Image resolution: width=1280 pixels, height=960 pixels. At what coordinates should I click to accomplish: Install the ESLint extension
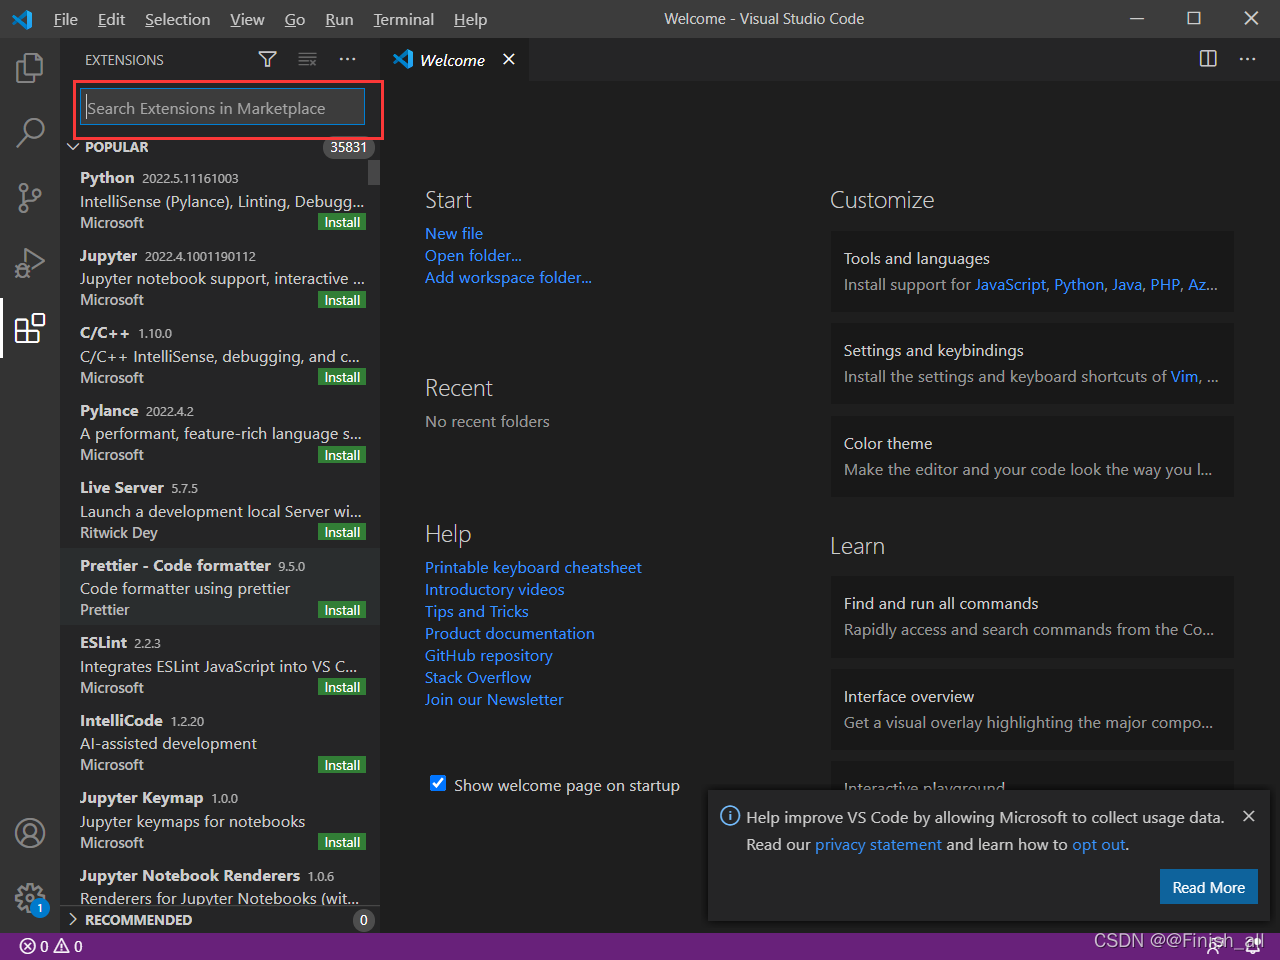(x=342, y=687)
